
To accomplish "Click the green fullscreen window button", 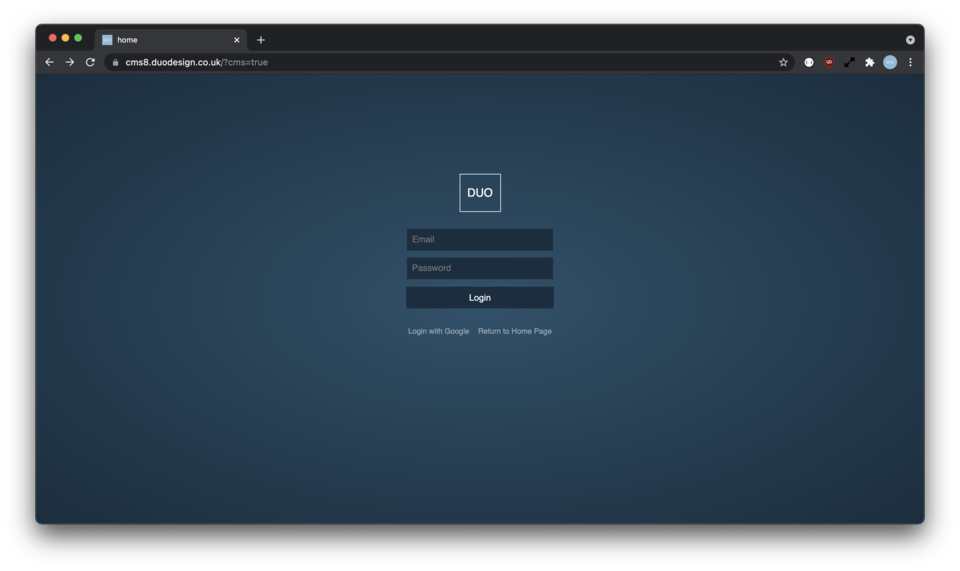I will [78, 38].
